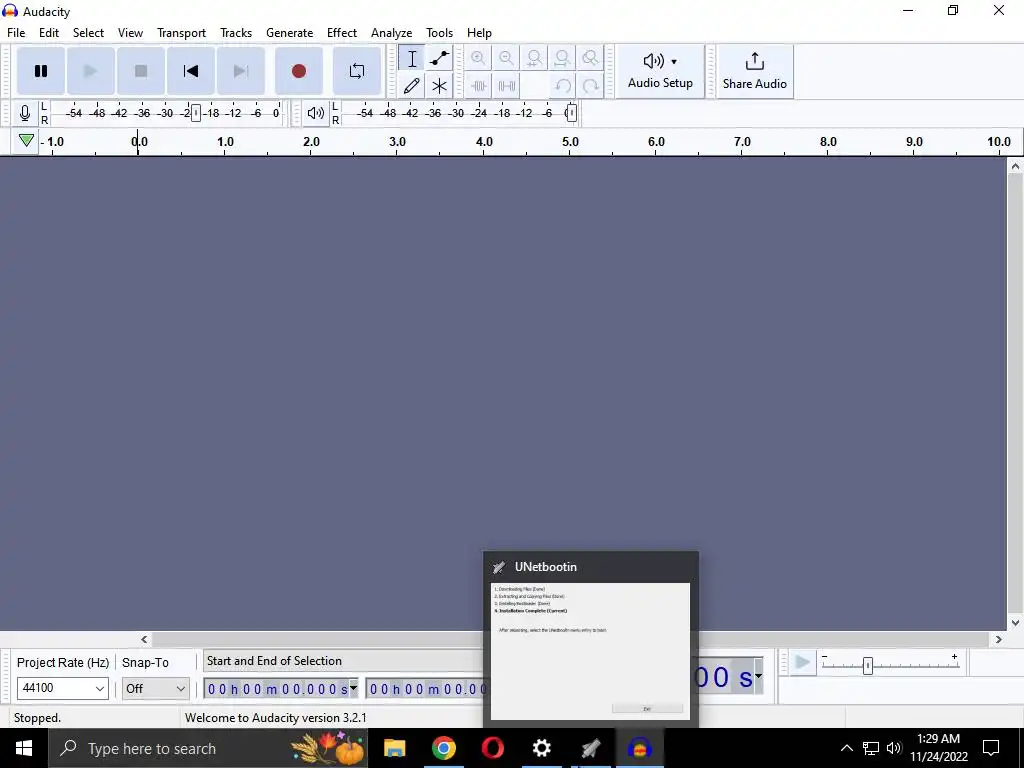This screenshot has height=768, width=1024.
Task: Click the microphone record meter icon
Action: (25, 113)
